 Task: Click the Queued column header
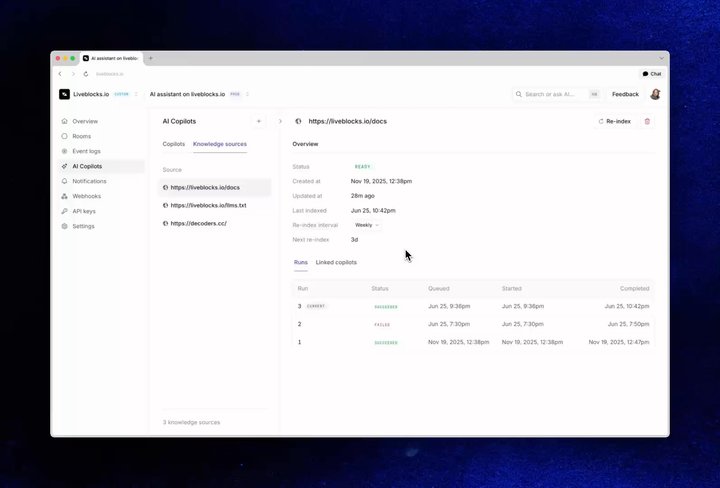(439, 289)
